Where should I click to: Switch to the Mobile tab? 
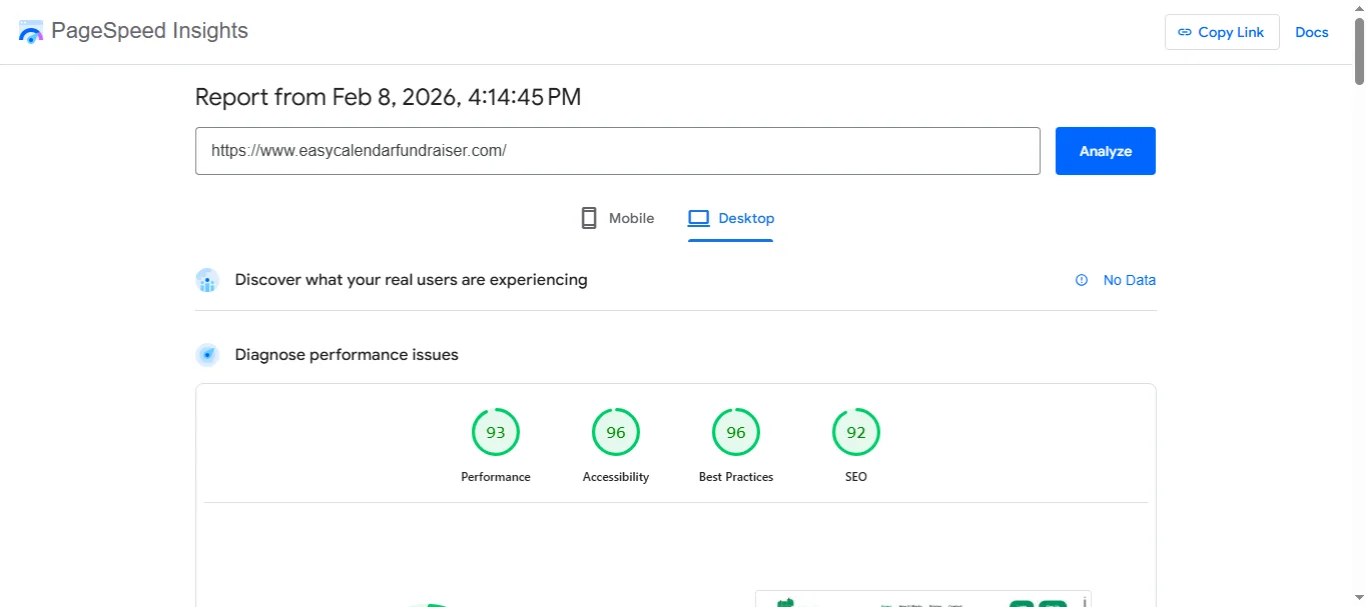[617, 218]
